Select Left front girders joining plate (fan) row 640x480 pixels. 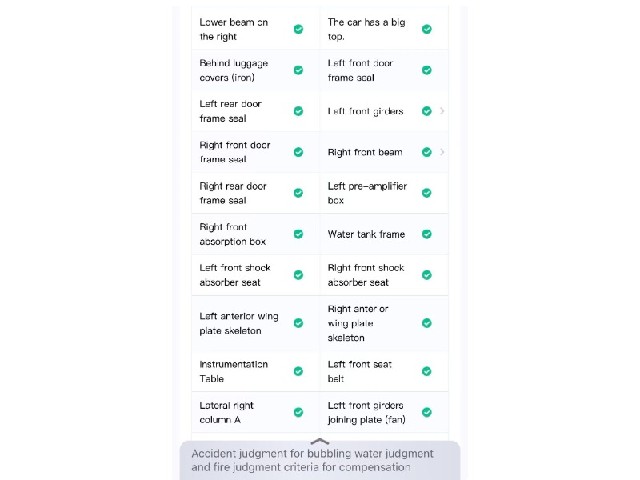pyautogui.click(x=384, y=412)
